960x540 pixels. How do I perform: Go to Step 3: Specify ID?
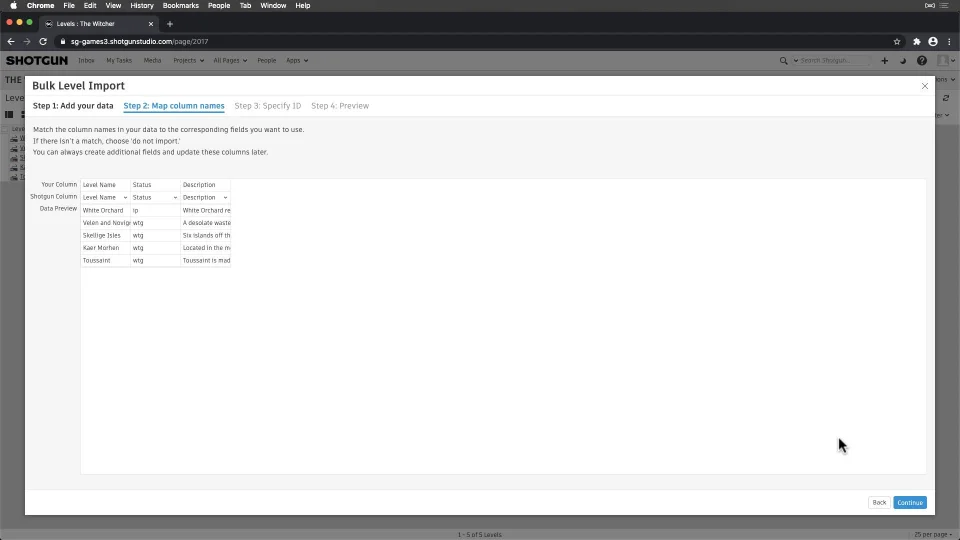pos(268,106)
